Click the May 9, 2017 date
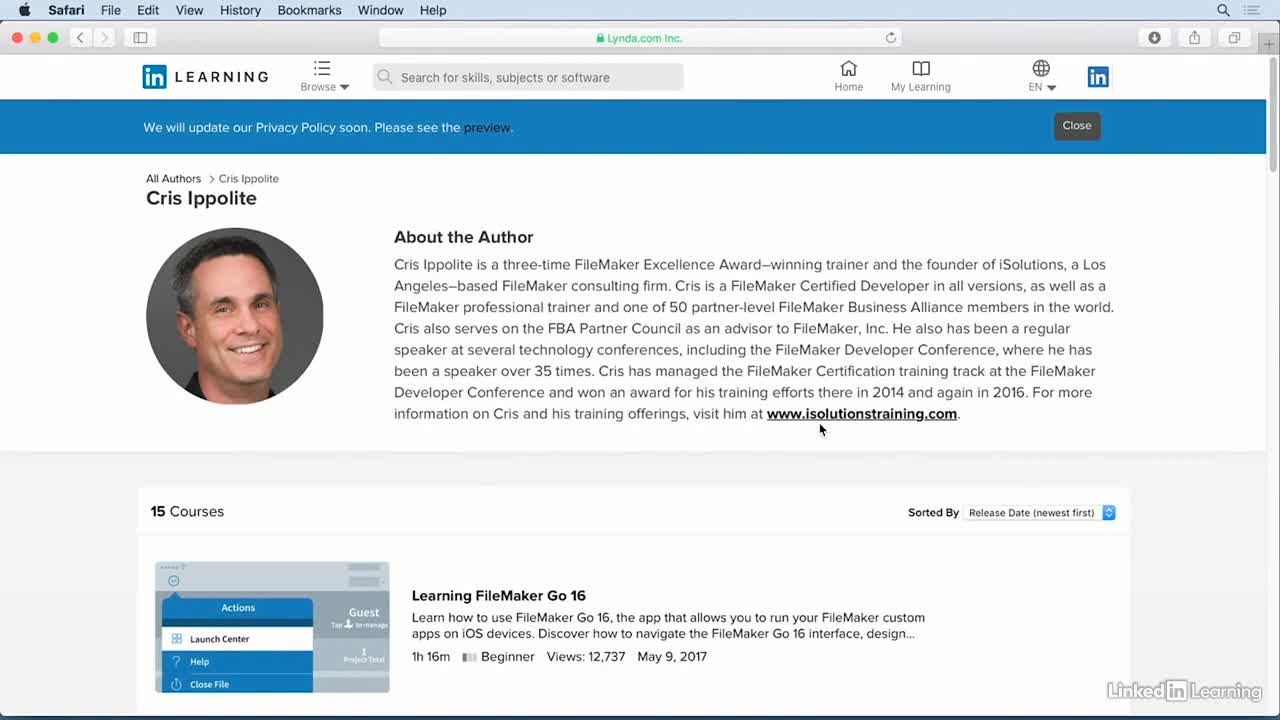The height and width of the screenshot is (720, 1280). point(672,657)
